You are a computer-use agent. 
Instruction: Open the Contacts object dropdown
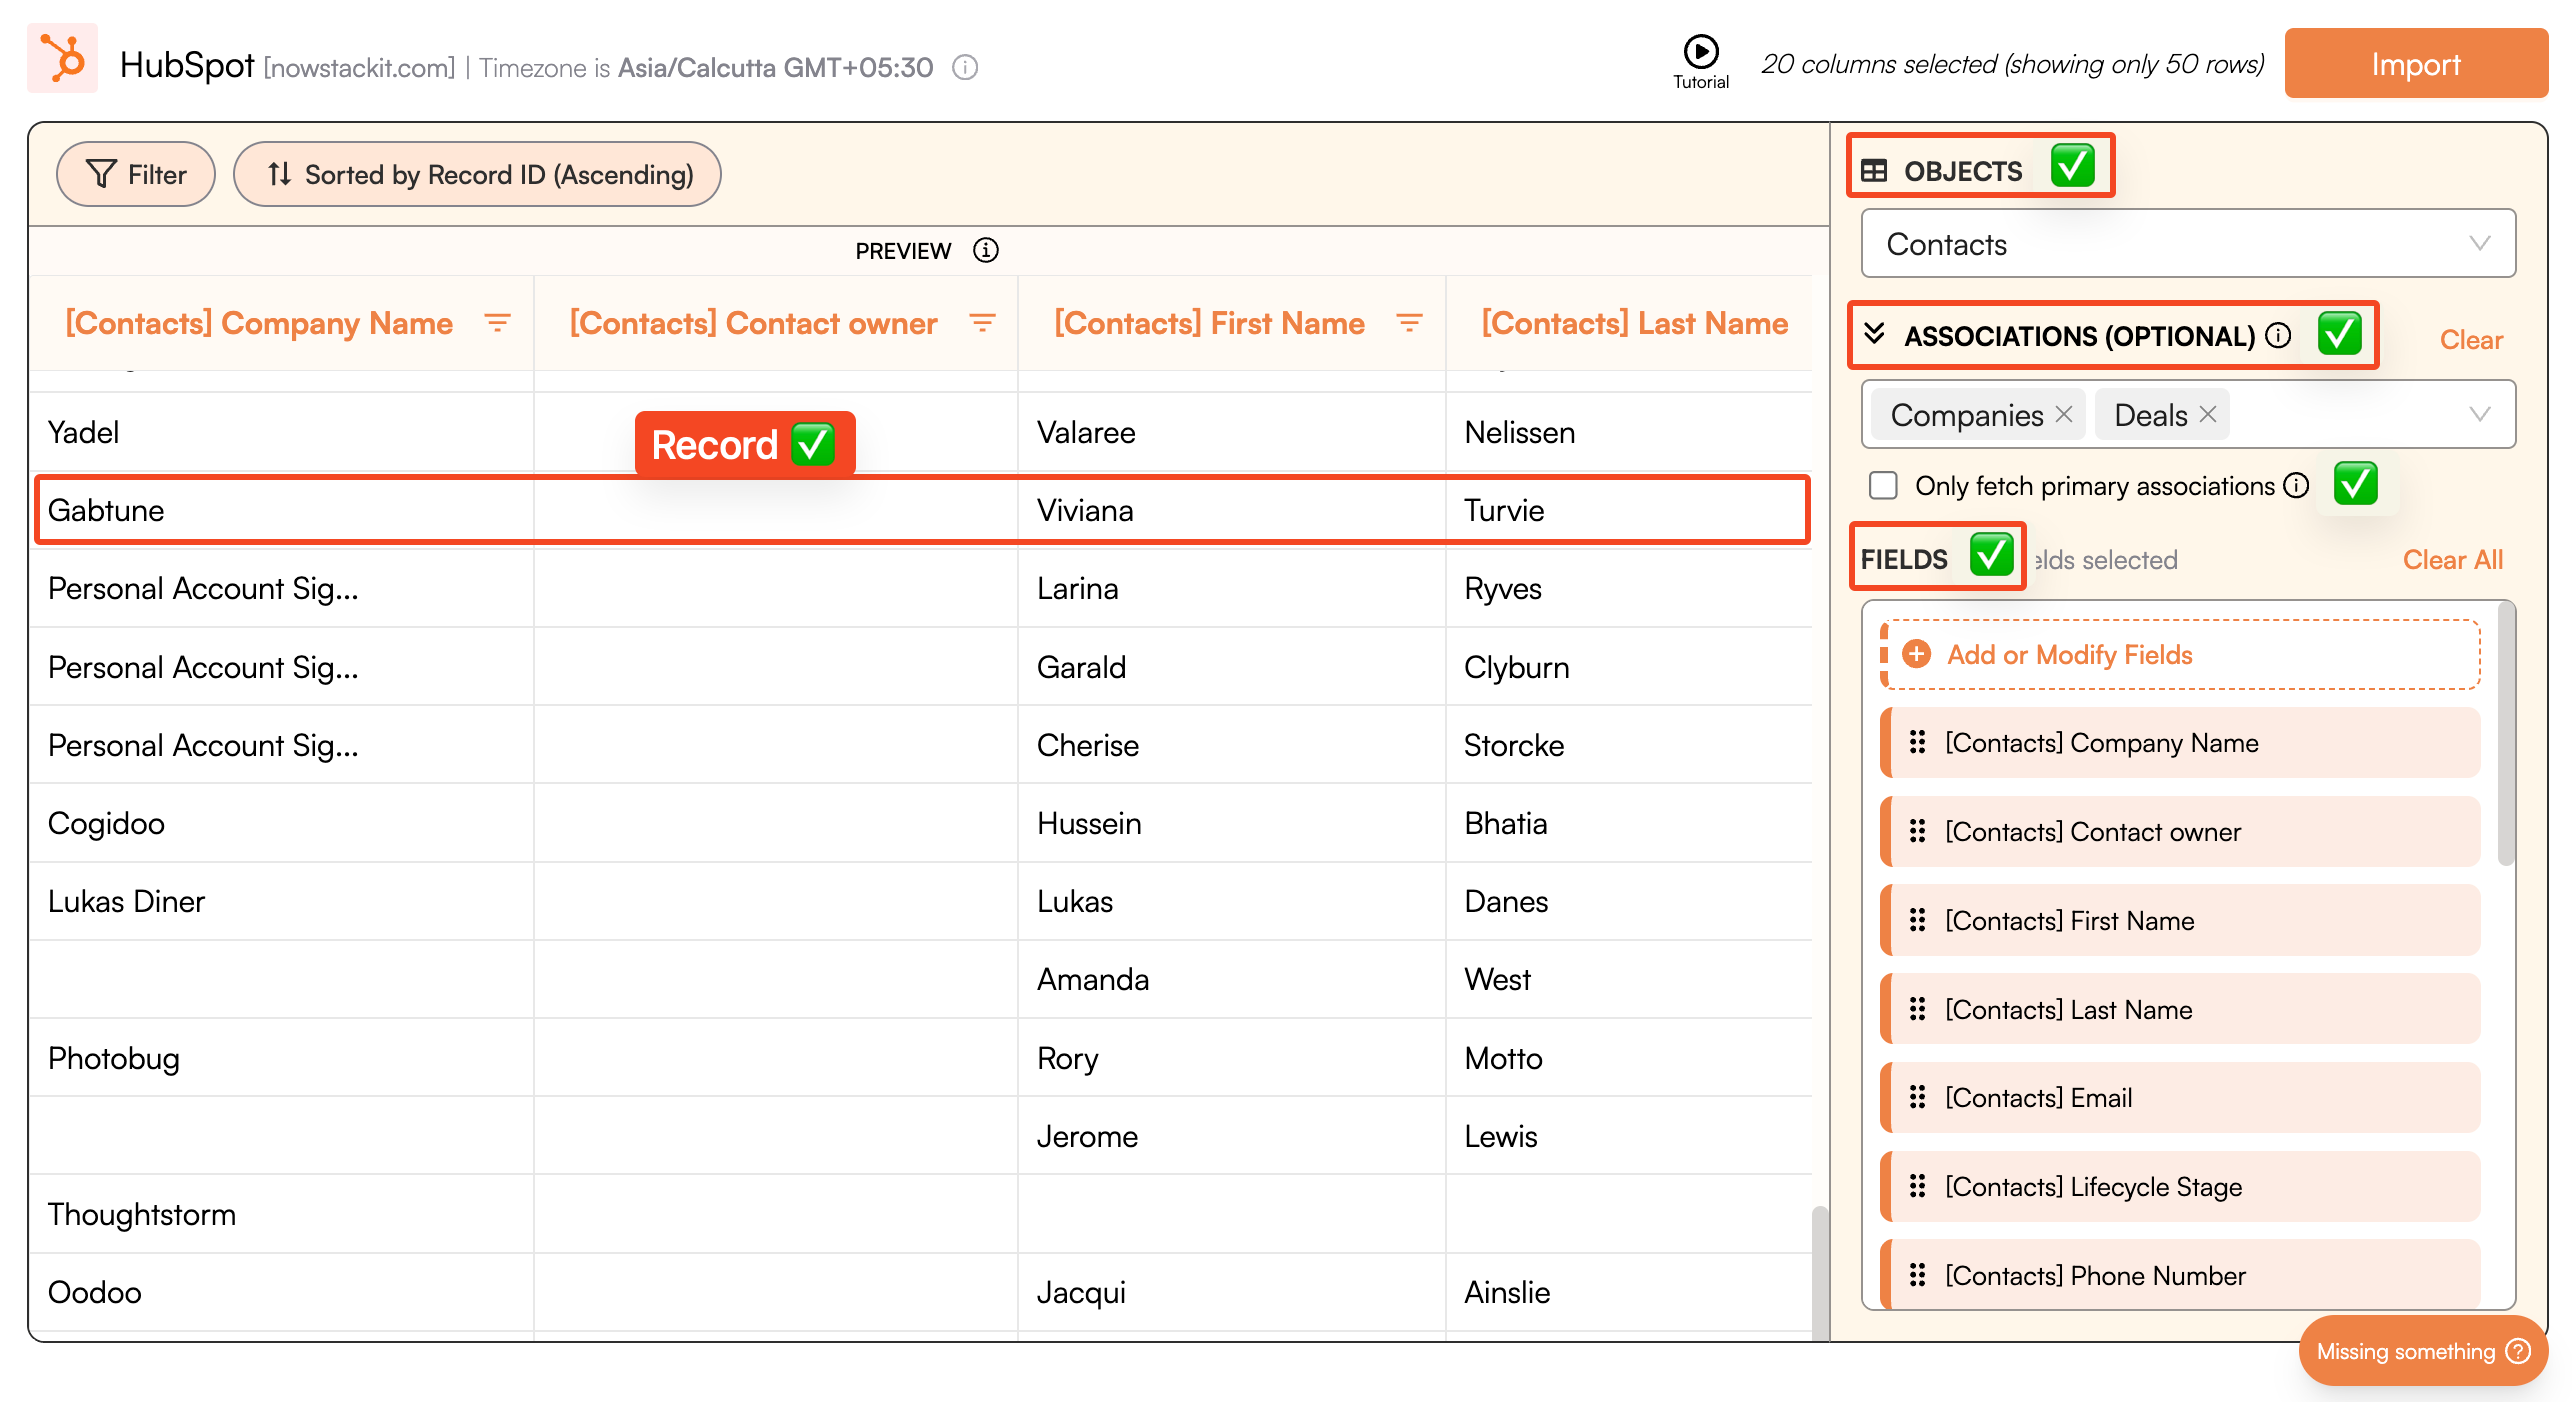pos(2187,244)
